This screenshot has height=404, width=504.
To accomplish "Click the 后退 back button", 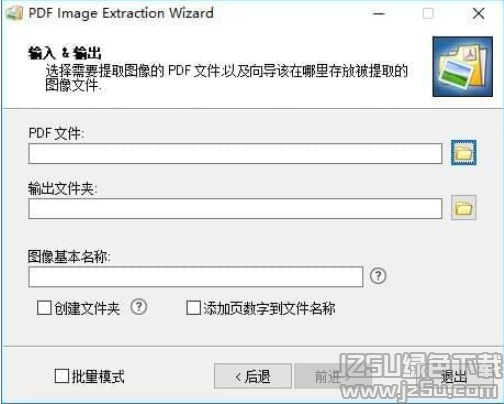I will pos(253,376).
